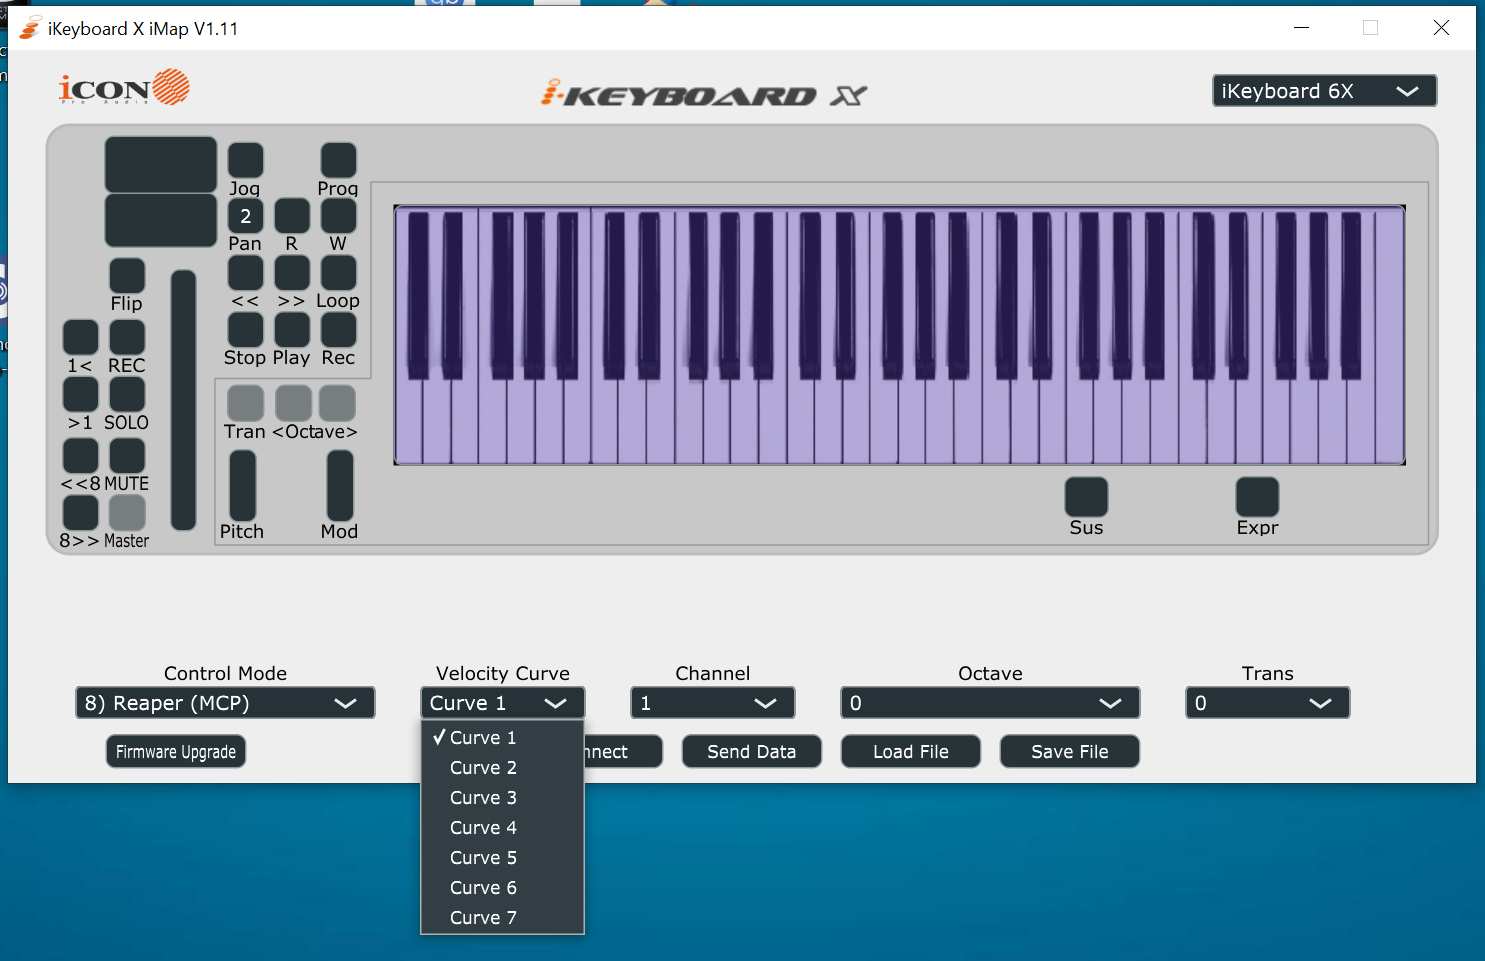Click the Mod wheel control
Screen dimensions: 1485x961
340,485
